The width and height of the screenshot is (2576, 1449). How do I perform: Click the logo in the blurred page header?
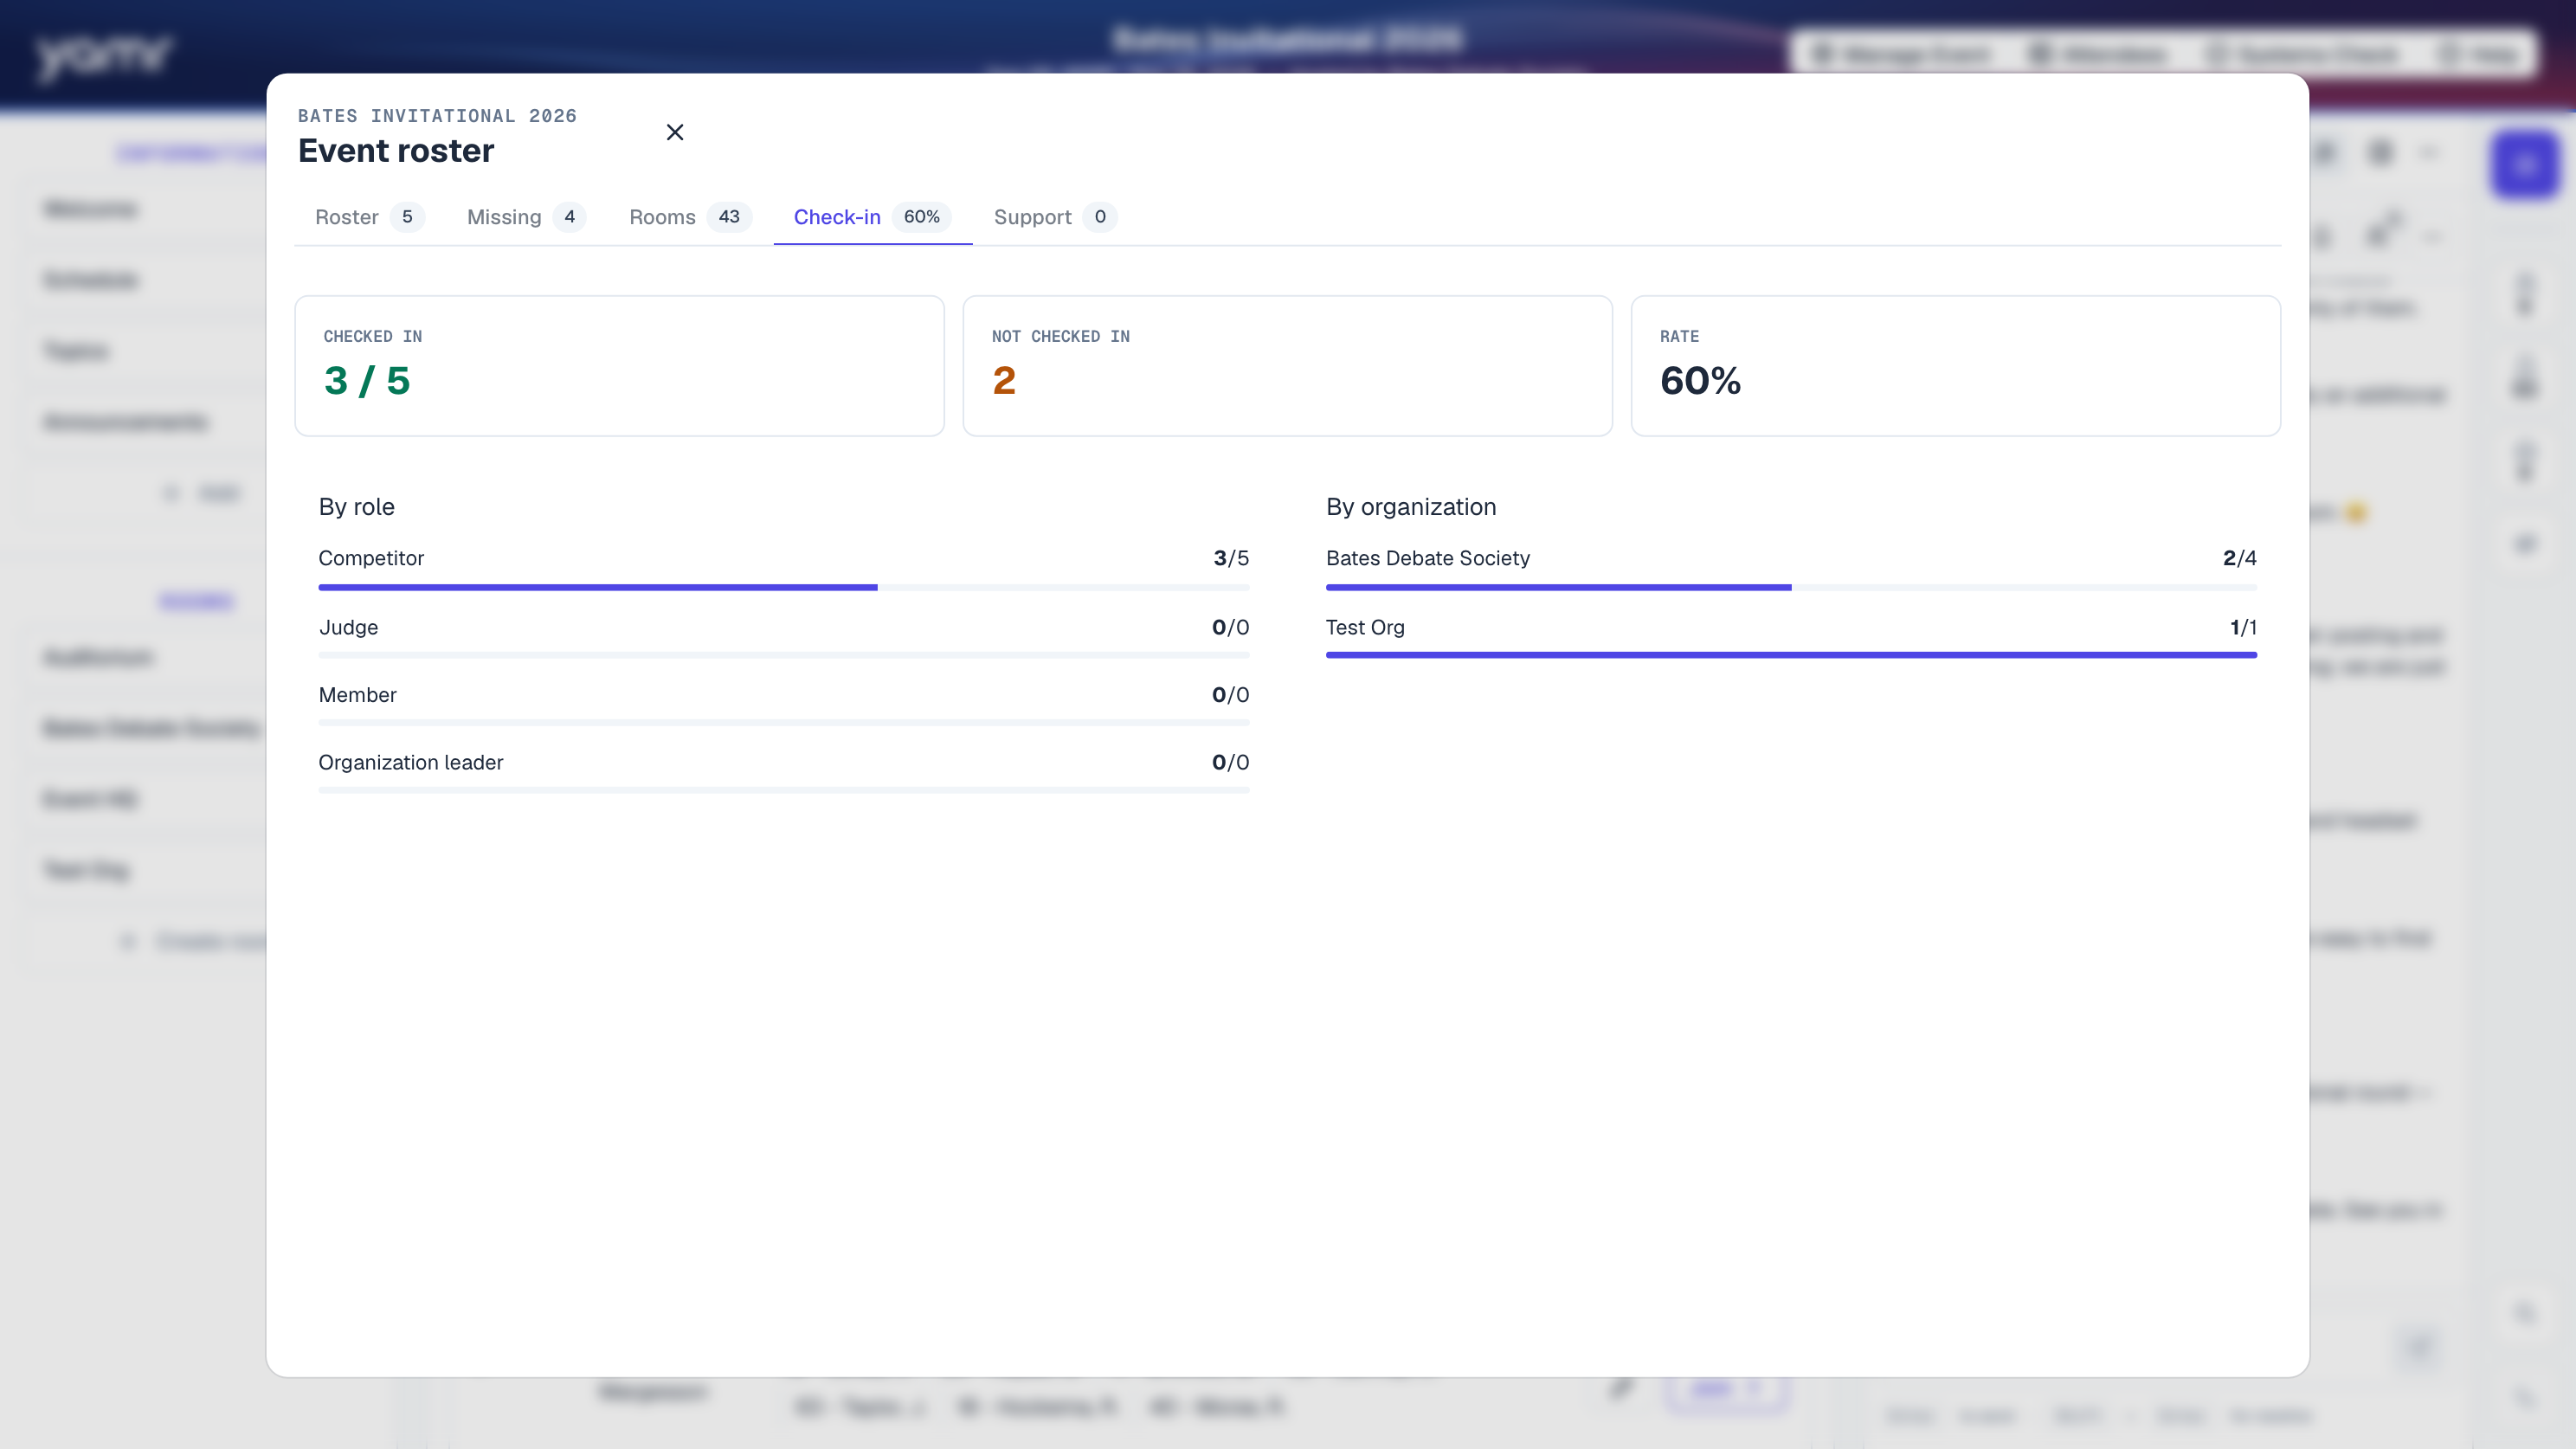click(103, 56)
